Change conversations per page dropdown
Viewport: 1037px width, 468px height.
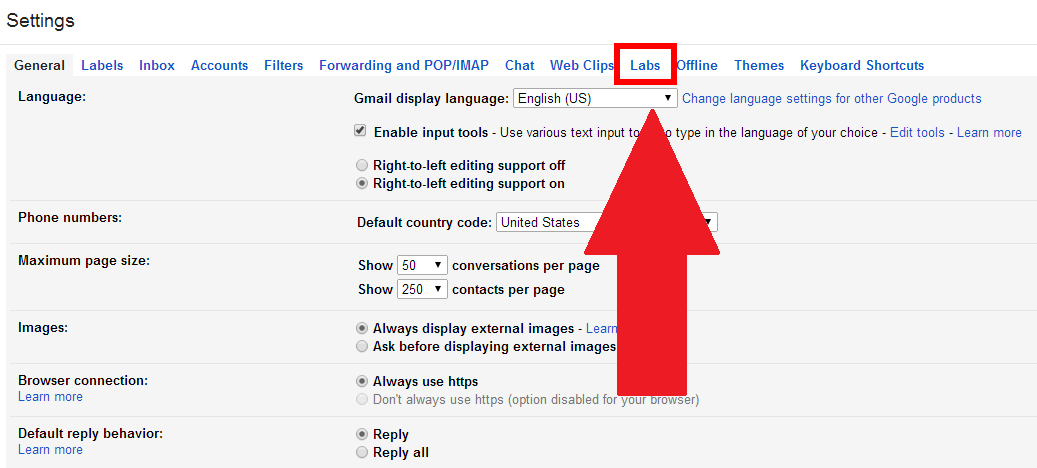[x=423, y=266]
